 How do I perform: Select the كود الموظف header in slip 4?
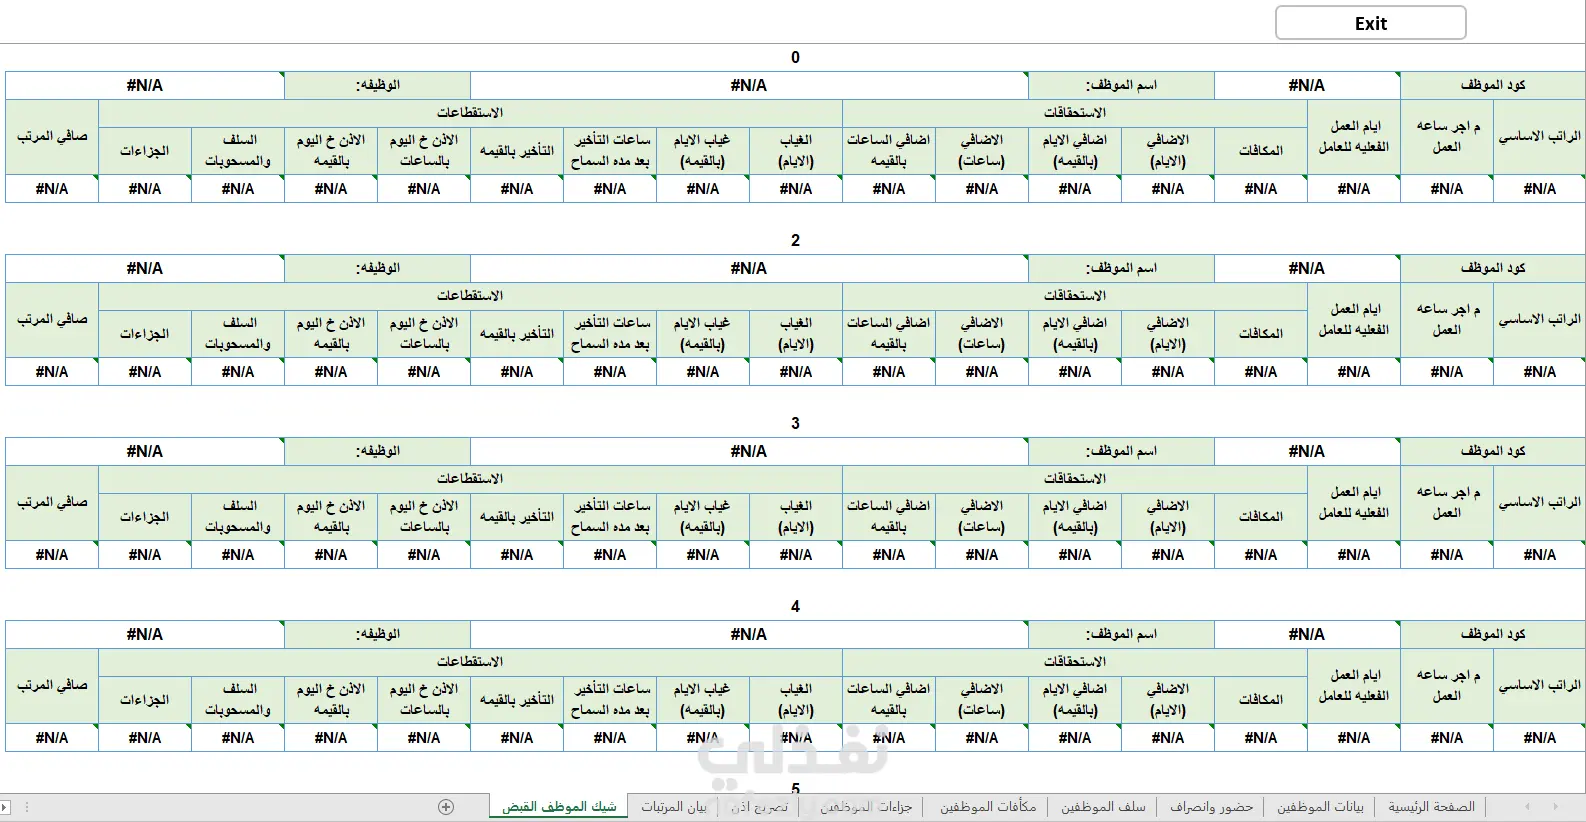pos(1493,634)
